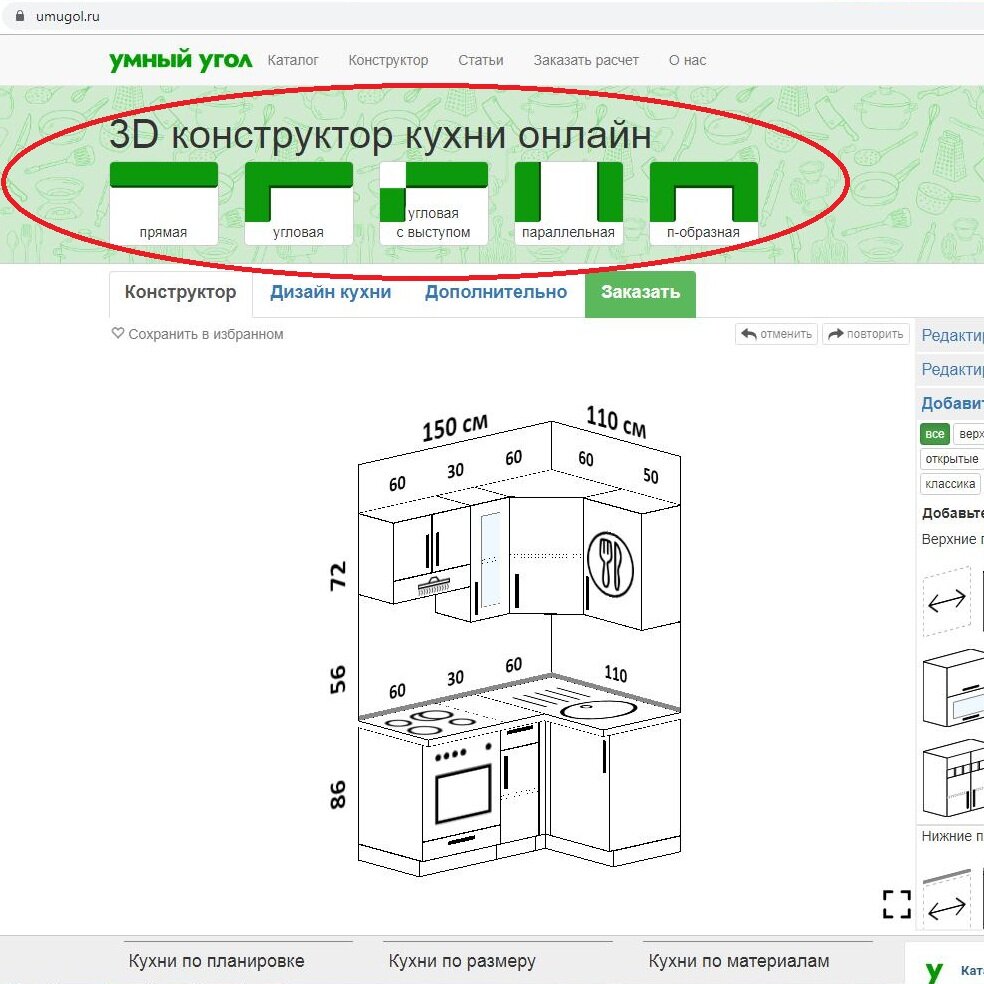
Task: Switch to the Конструктор tab
Action: pos(181,292)
